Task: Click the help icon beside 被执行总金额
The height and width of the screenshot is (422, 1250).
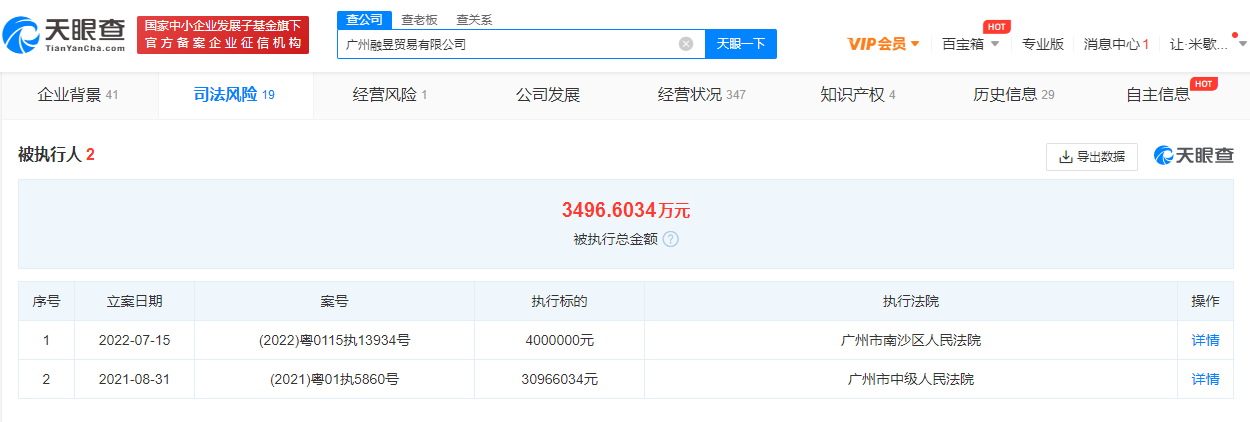Action: click(x=671, y=240)
